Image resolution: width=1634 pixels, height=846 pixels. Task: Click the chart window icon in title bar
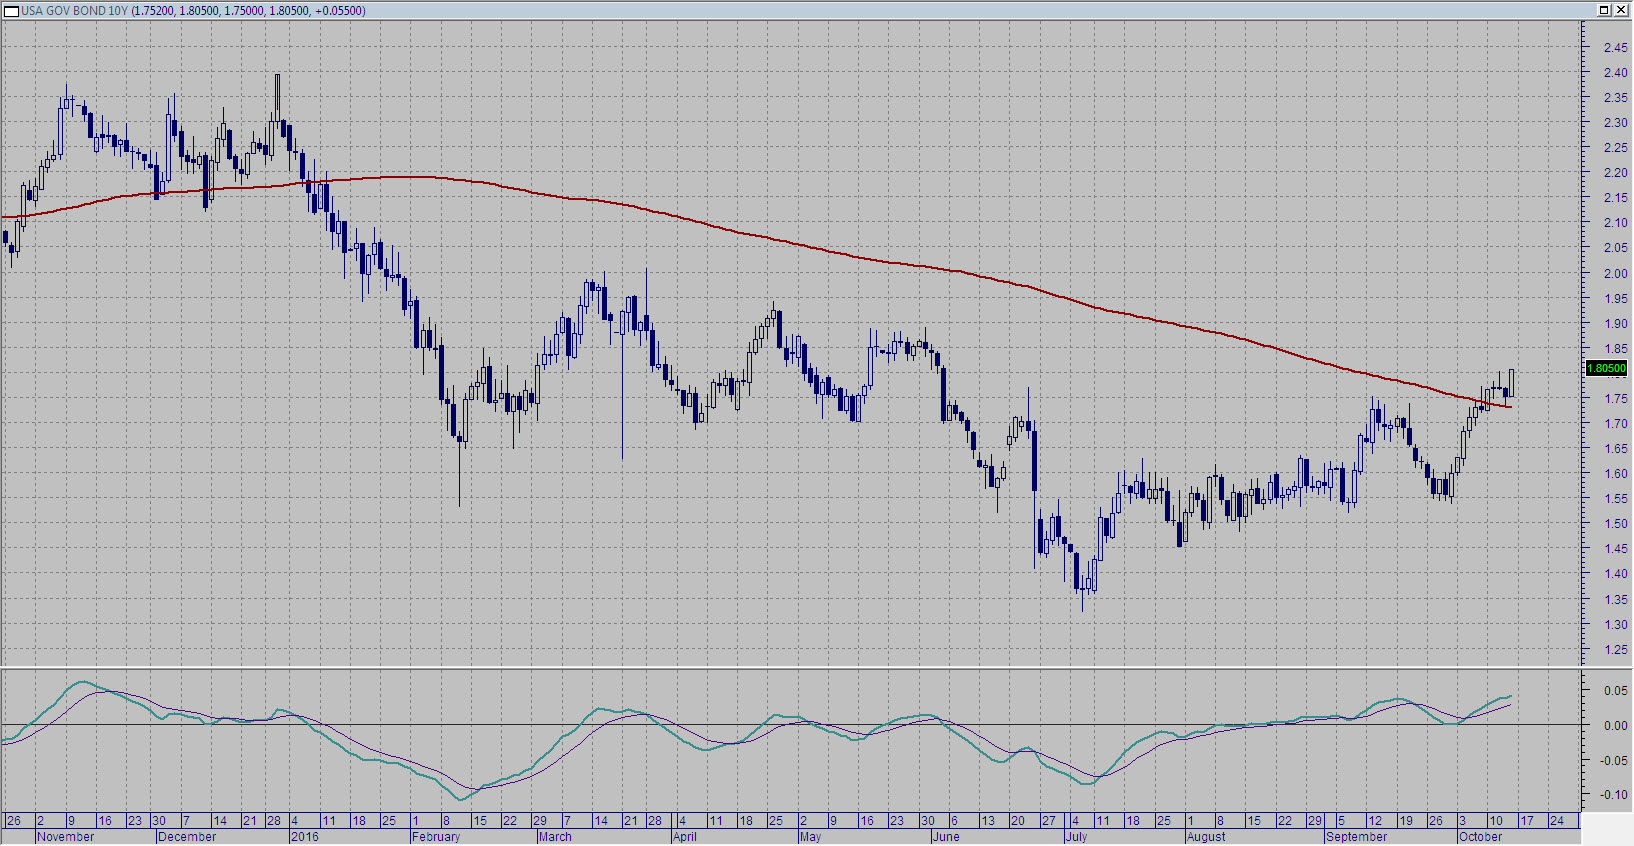click(12, 11)
